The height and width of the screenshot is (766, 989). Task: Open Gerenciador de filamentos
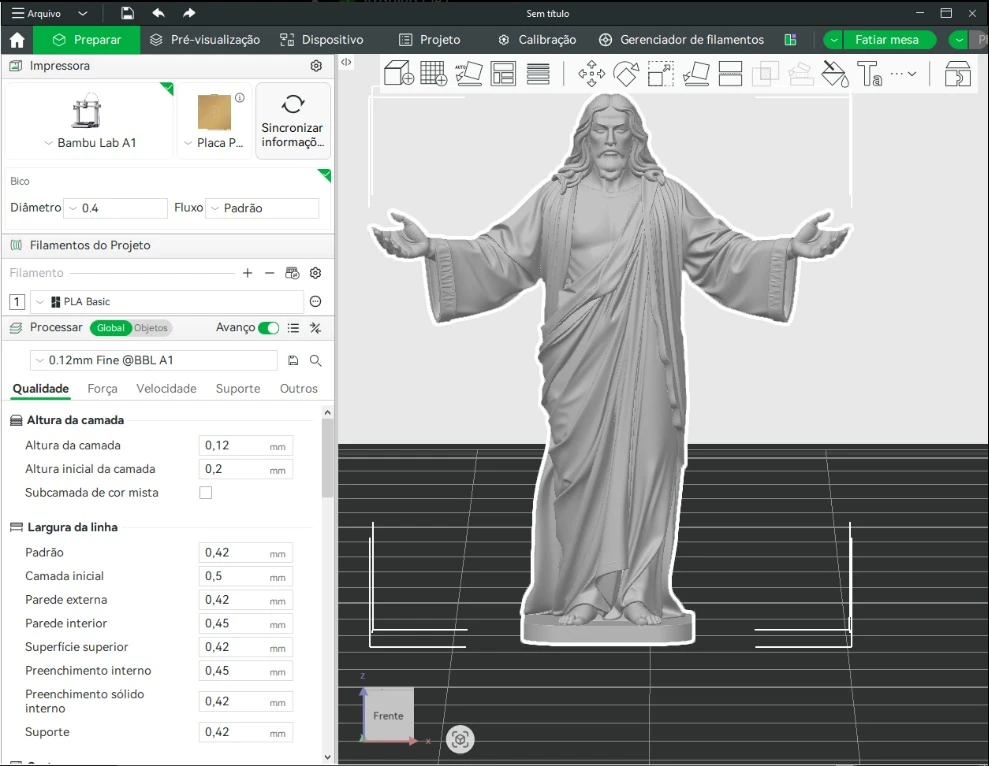tap(682, 40)
